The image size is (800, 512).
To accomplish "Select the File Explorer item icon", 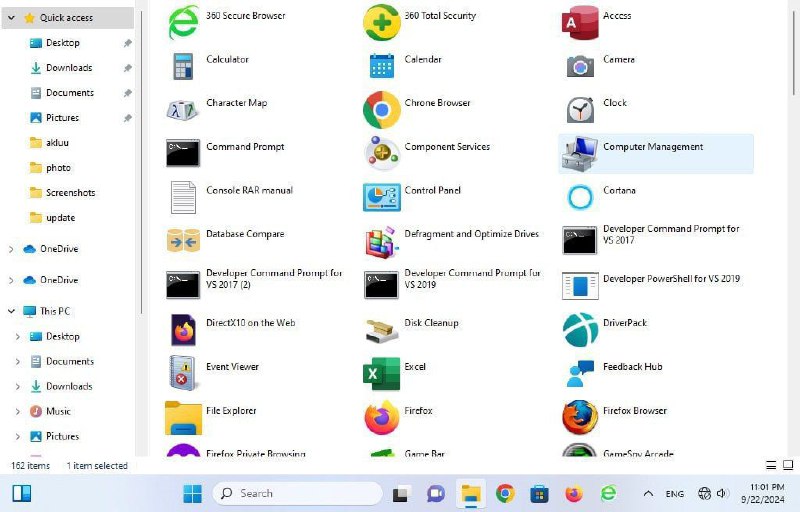I will click(x=183, y=418).
